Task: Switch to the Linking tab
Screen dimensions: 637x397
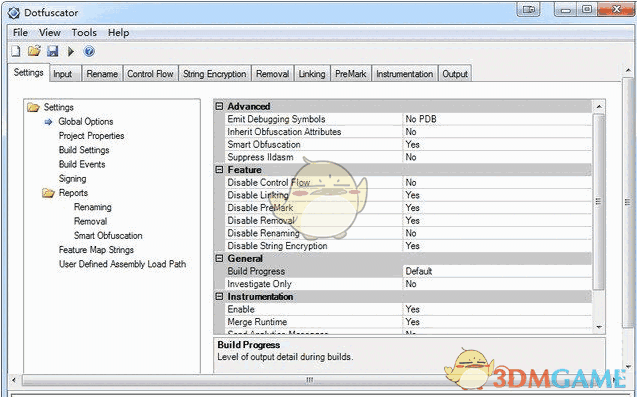Action: (x=312, y=74)
